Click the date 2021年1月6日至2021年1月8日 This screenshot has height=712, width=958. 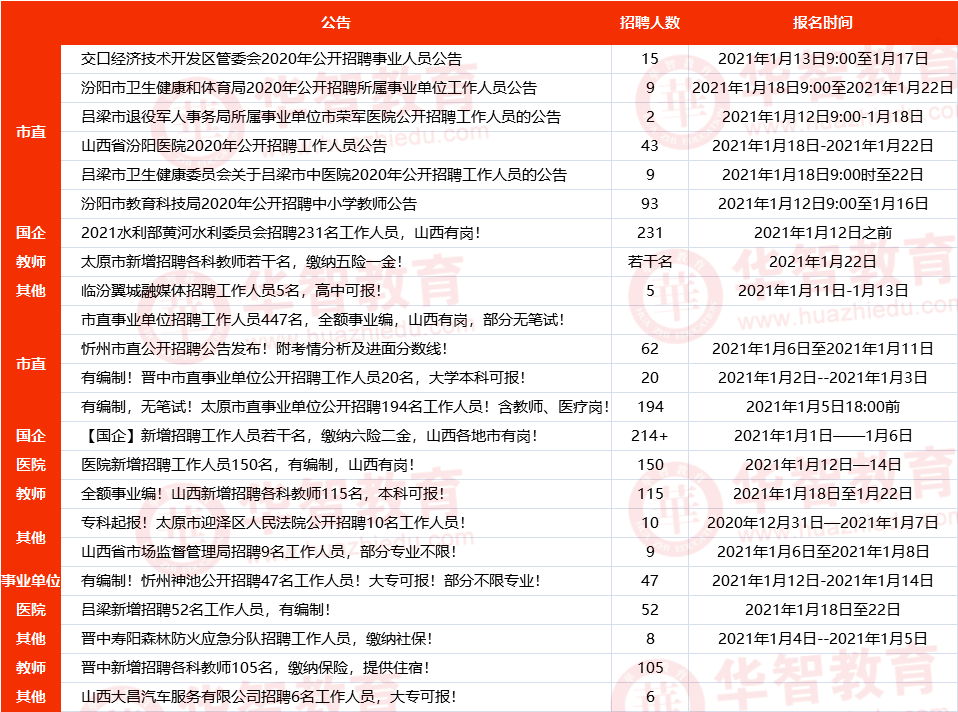823,552
